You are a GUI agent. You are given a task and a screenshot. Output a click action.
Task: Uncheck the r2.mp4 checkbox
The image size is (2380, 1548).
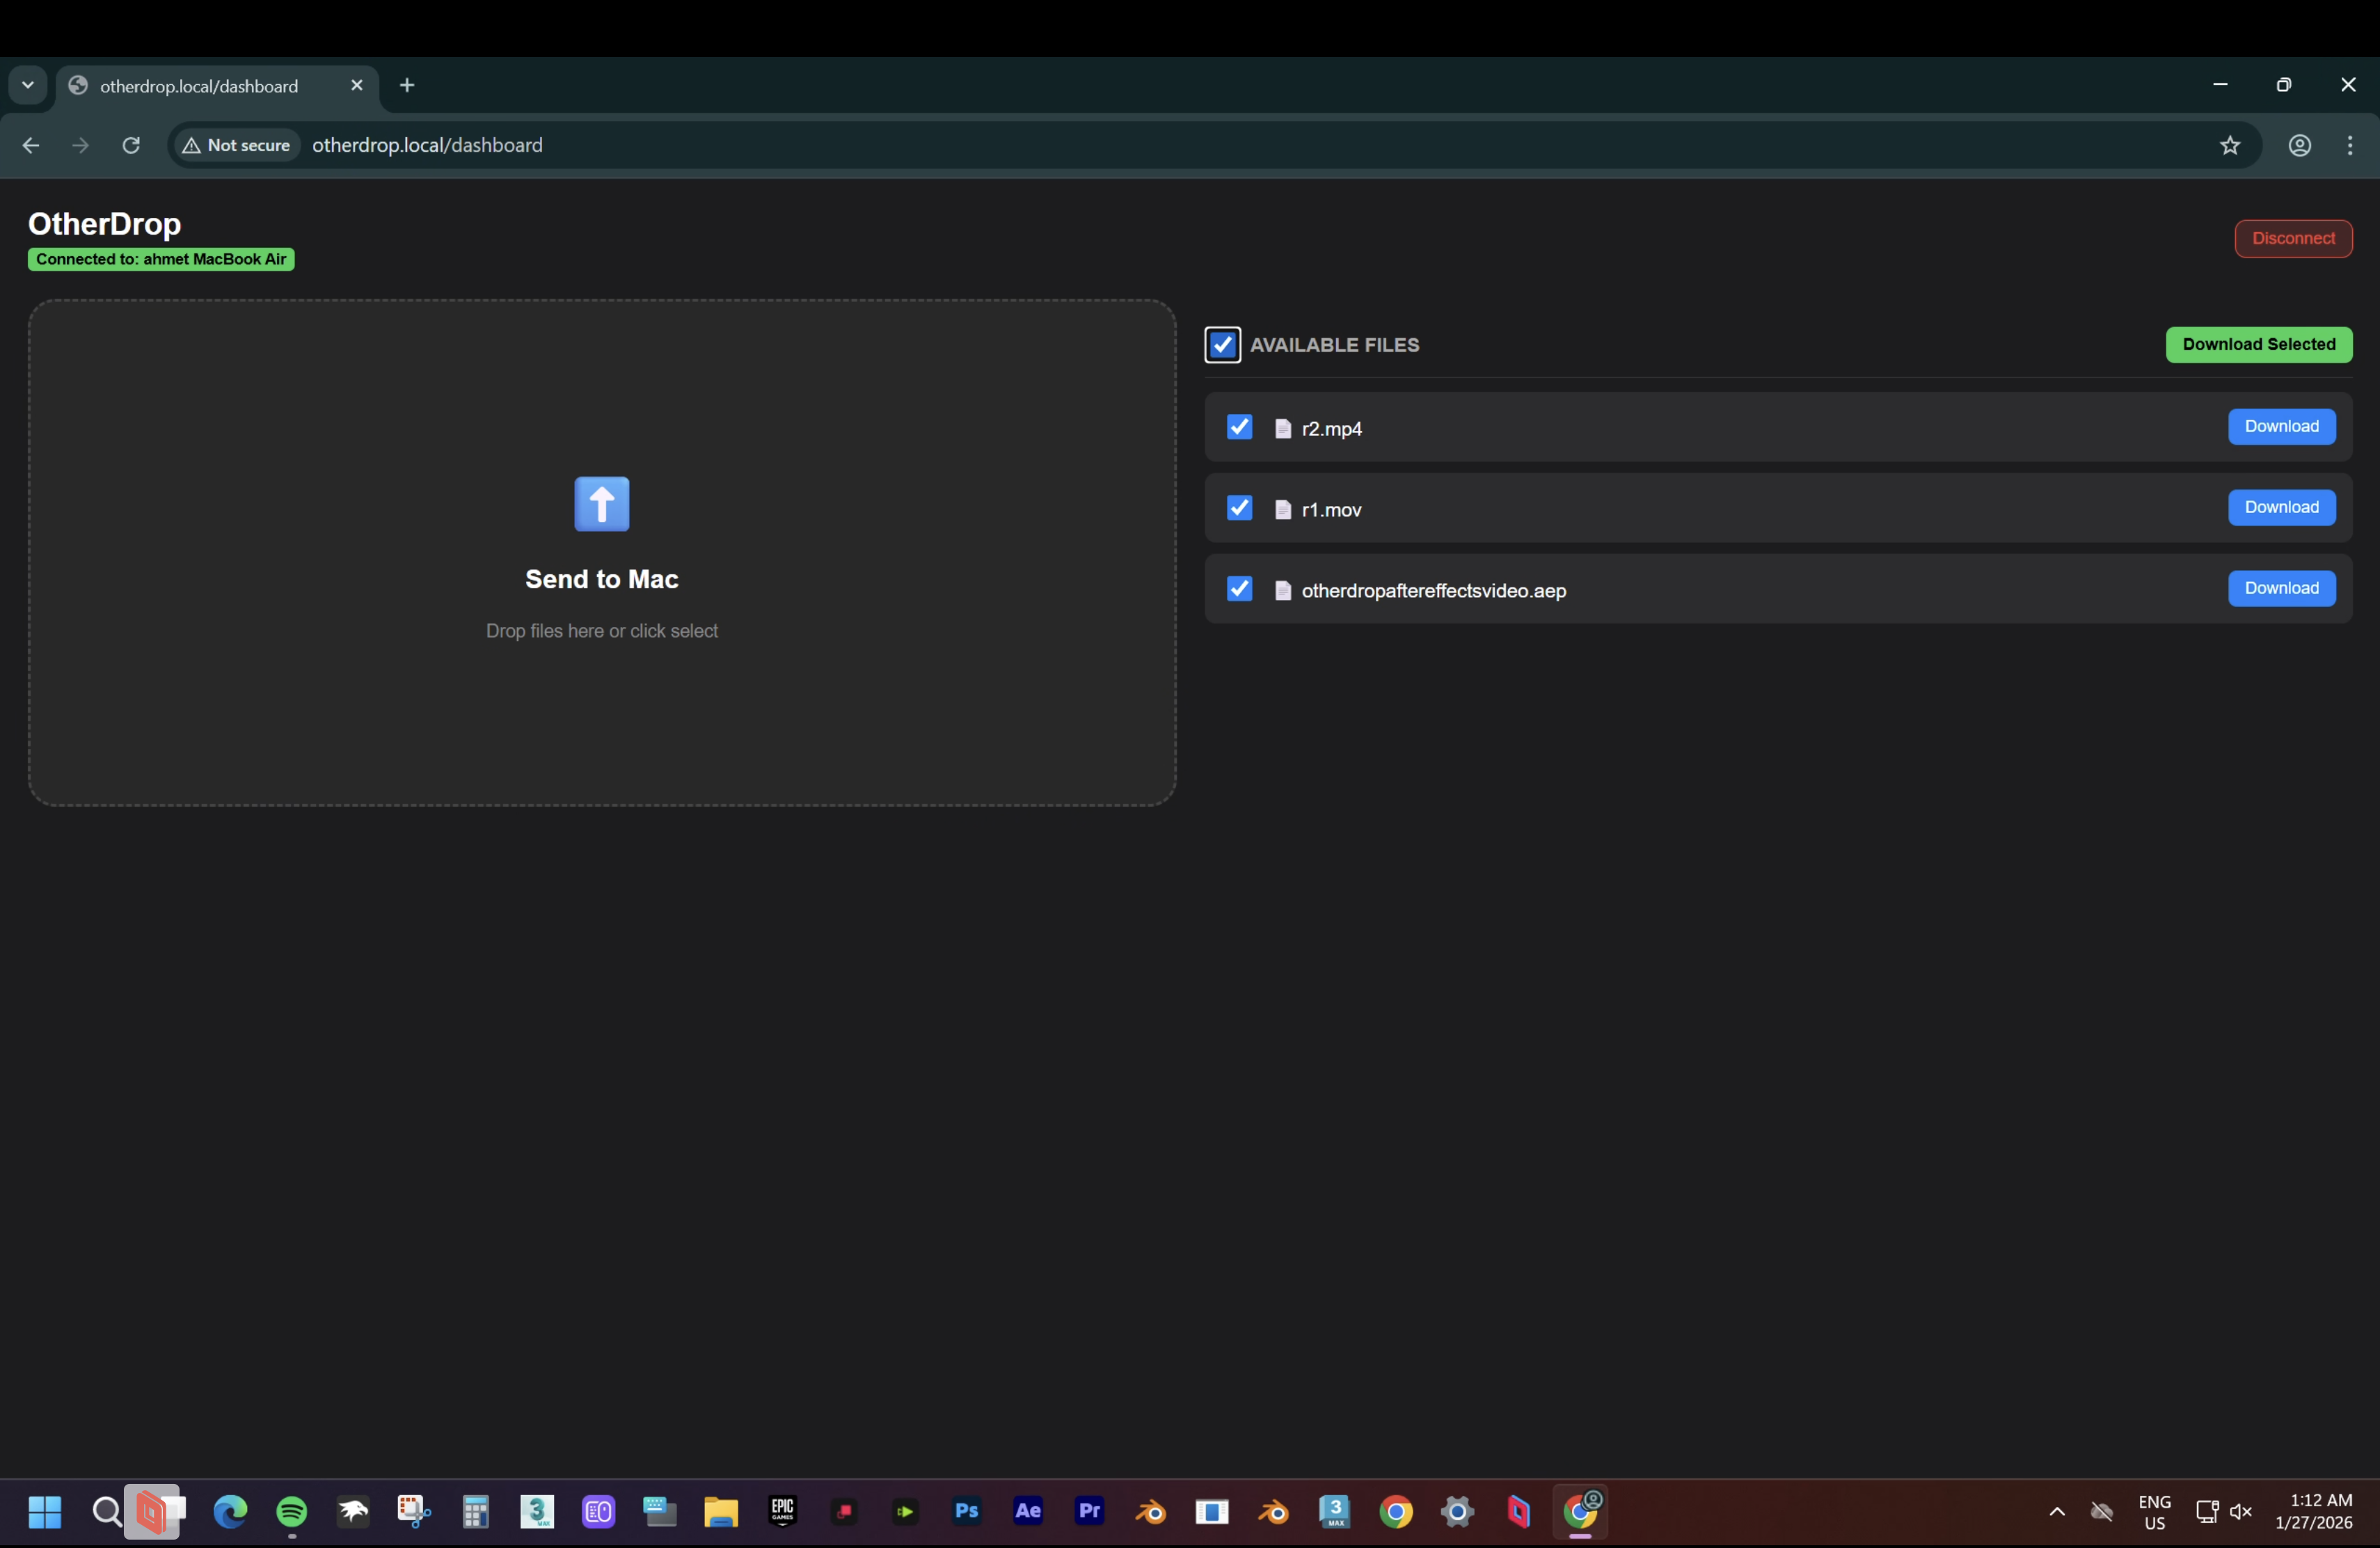click(x=1239, y=427)
